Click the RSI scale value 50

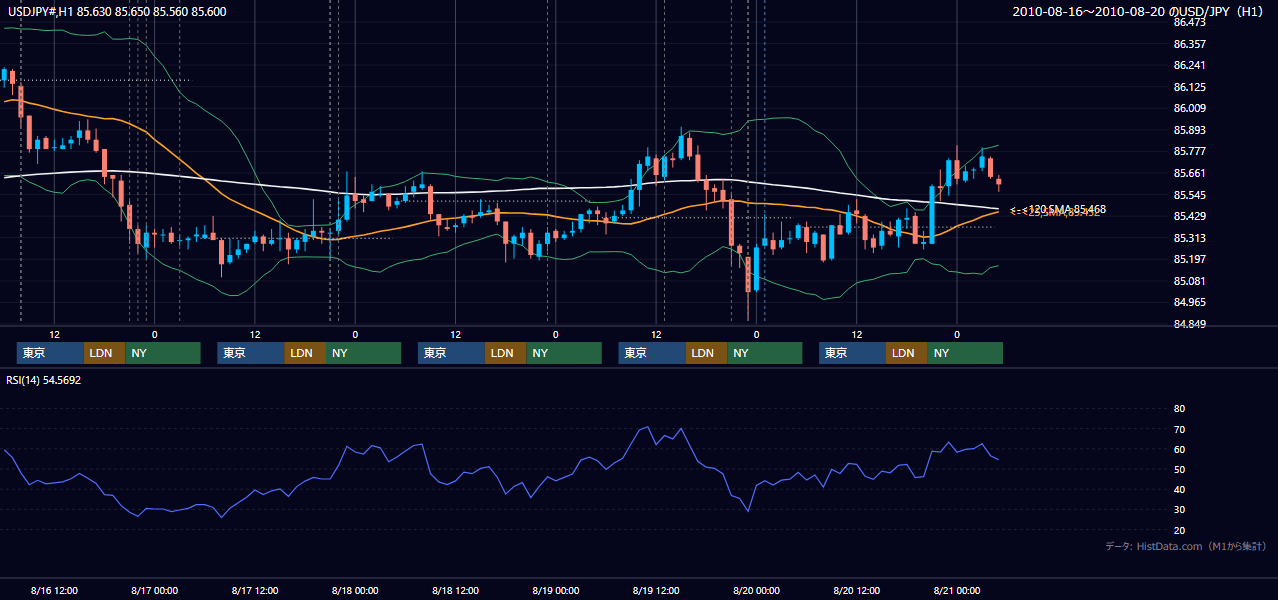pos(1179,469)
